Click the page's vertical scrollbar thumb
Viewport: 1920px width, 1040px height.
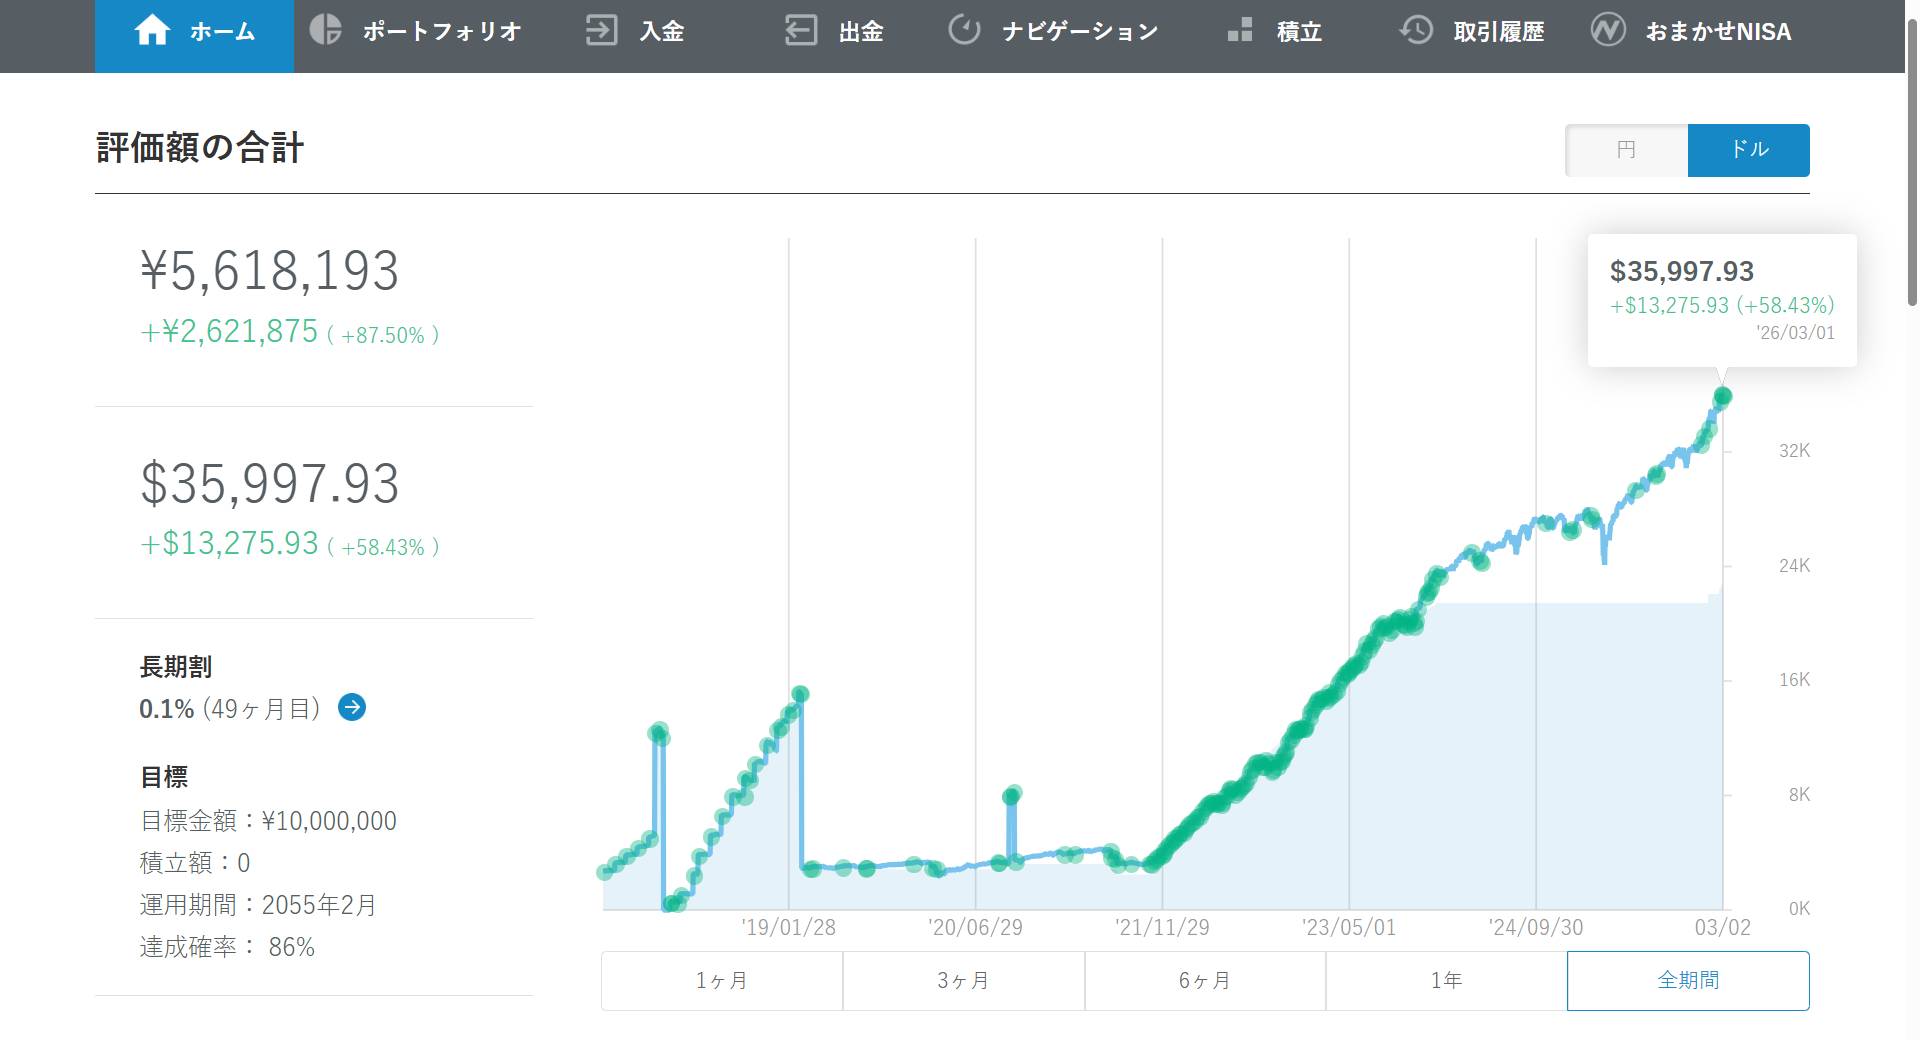pos(1912,160)
